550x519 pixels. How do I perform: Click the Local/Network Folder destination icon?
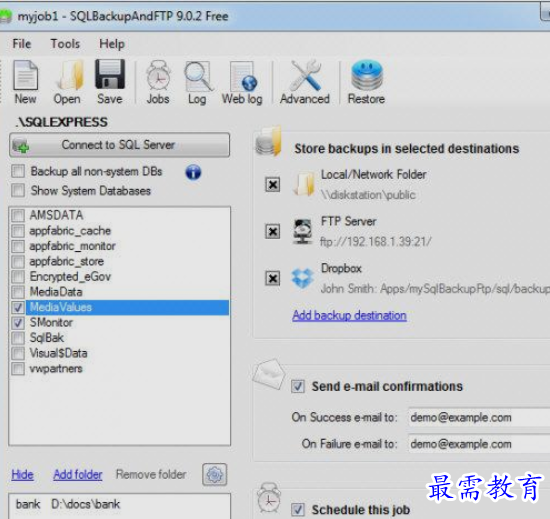[x=304, y=184]
